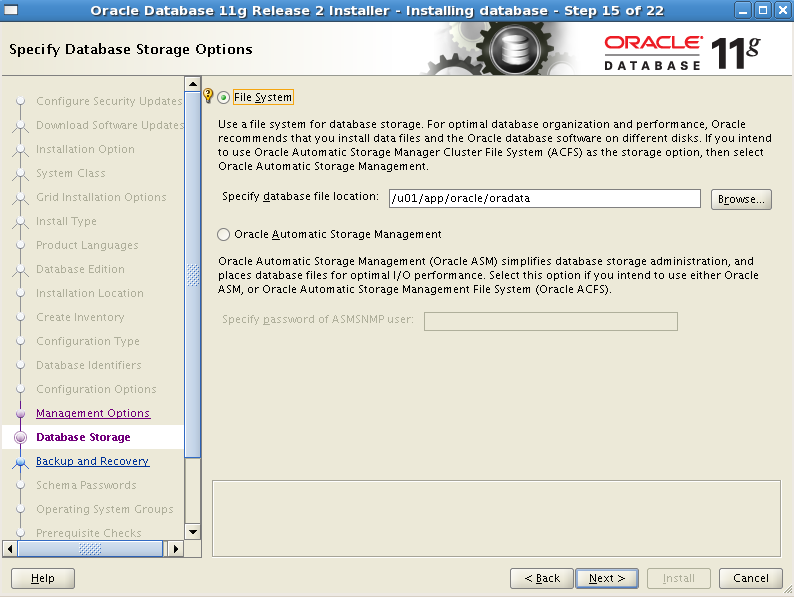Click the step list vertical scrollbar thumb
Screen dimensions: 794x597
(192, 275)
